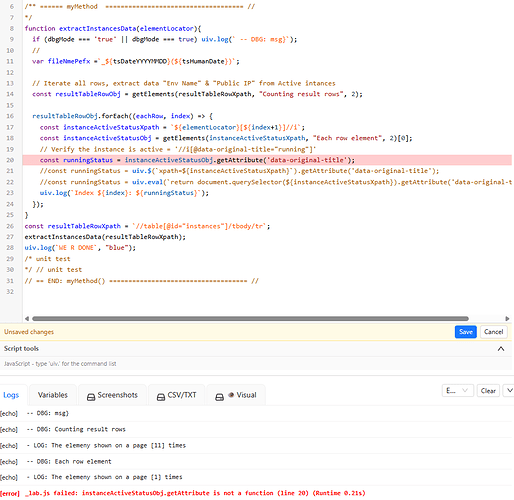514x500 pixels.
Task: Click highlighted line 20 in editor
Action: [267, 160]
